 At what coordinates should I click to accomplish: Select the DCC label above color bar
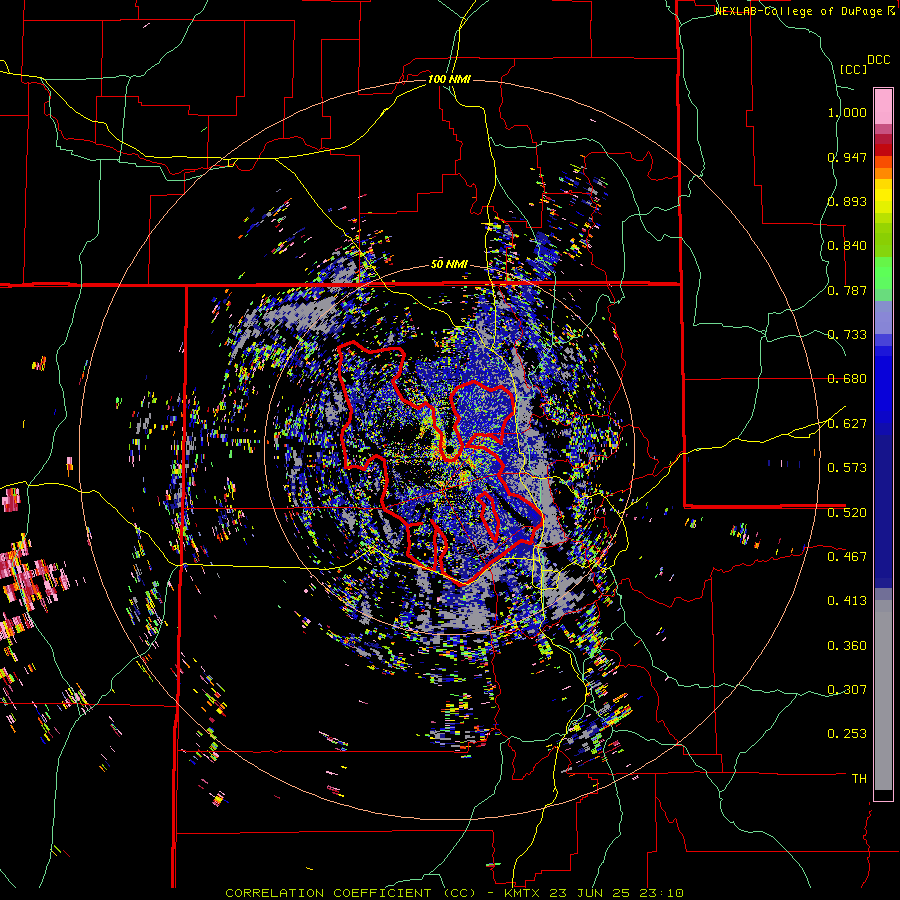coord(878,60)
